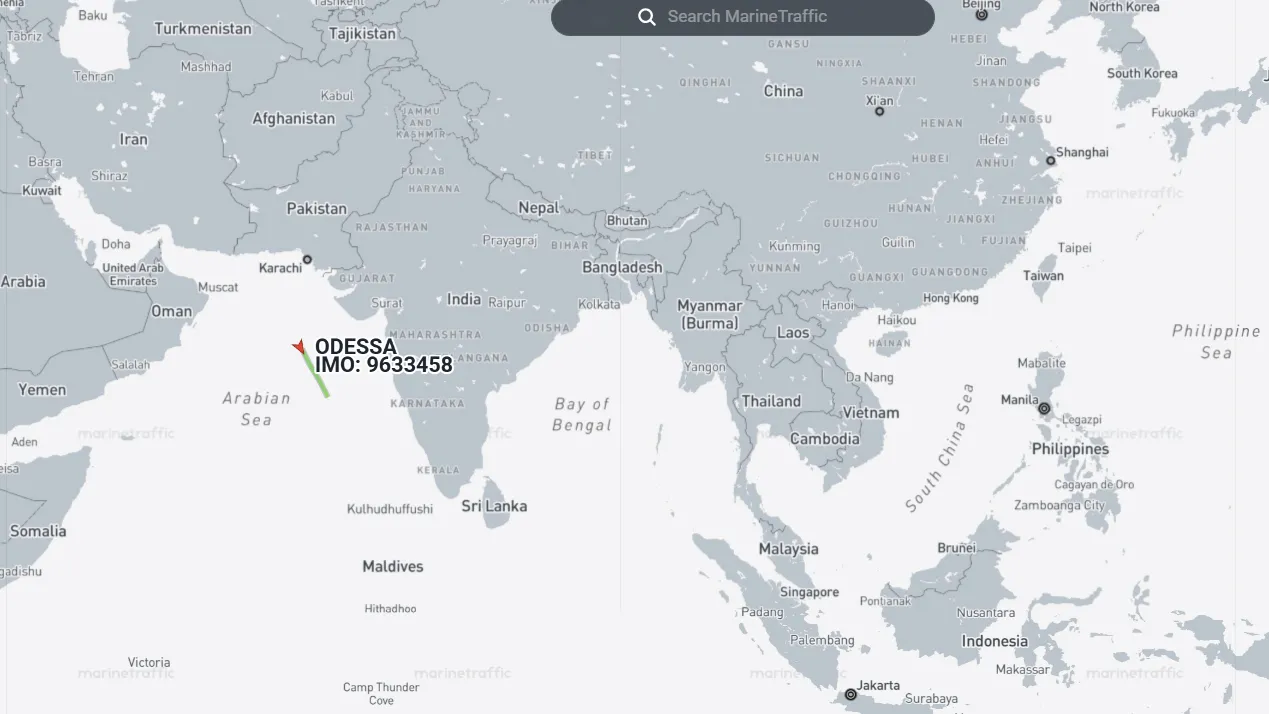
Task: Click the Karachi port circle marker
Action: (x=307, y=259)
